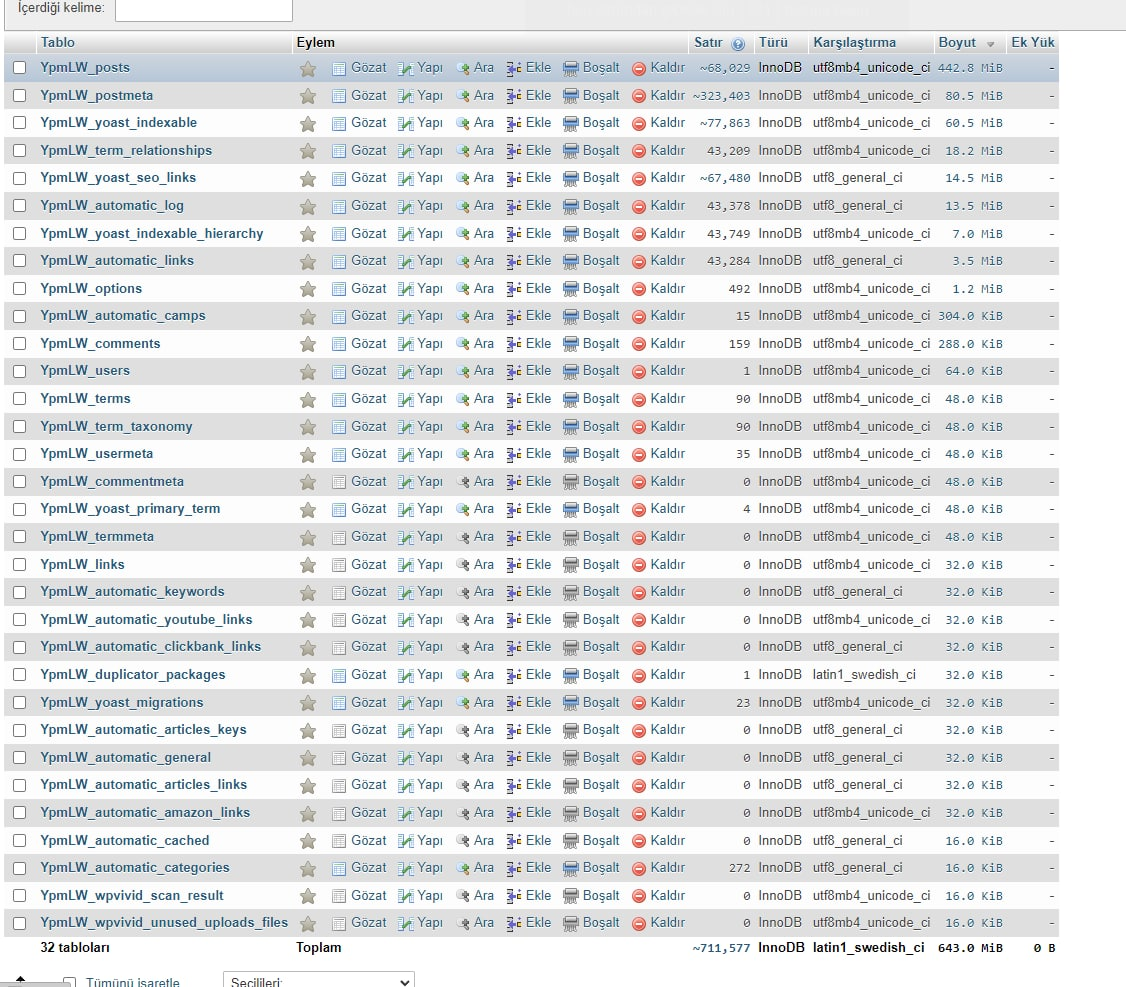Tick the Tümünü işaretle checkbox
Screen dimensions: 1126x987
(70, 982)
